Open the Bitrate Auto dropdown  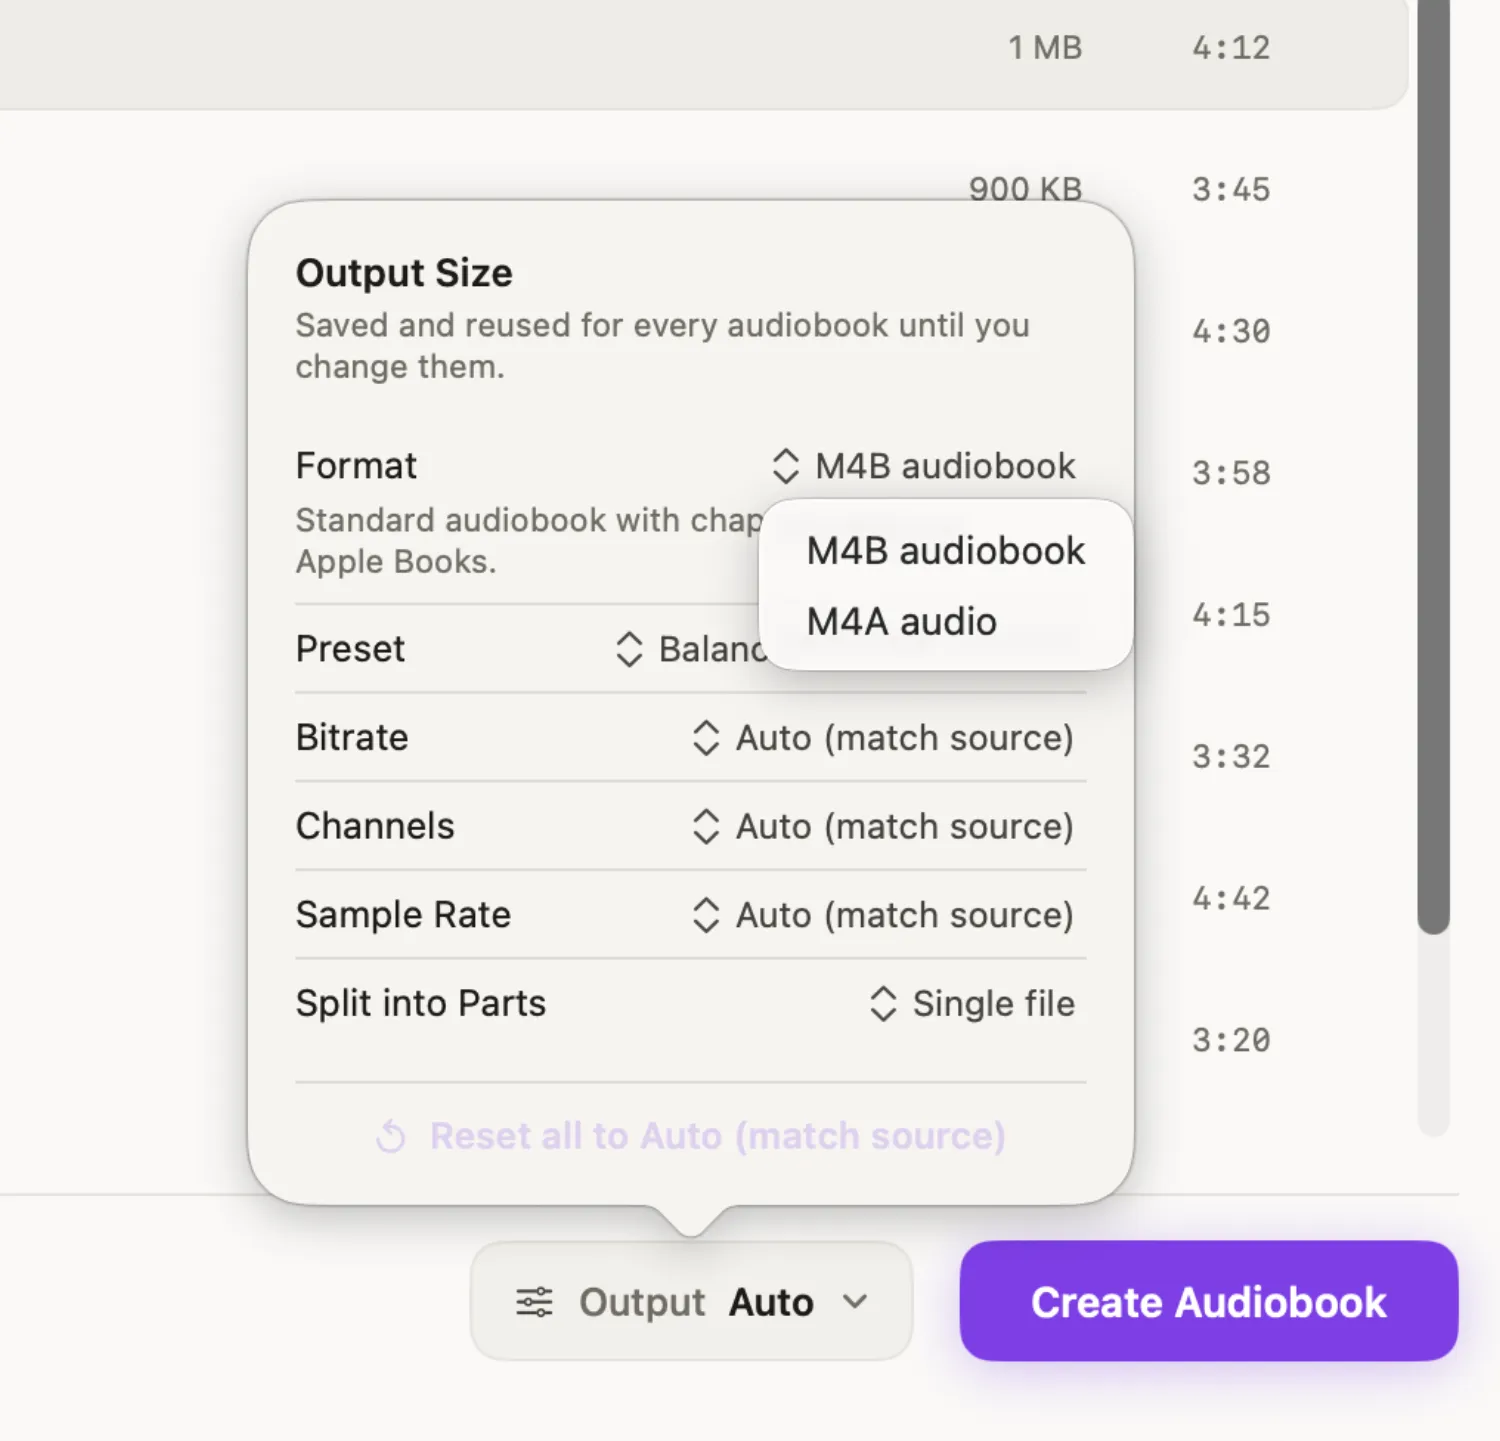coord(883,738)
